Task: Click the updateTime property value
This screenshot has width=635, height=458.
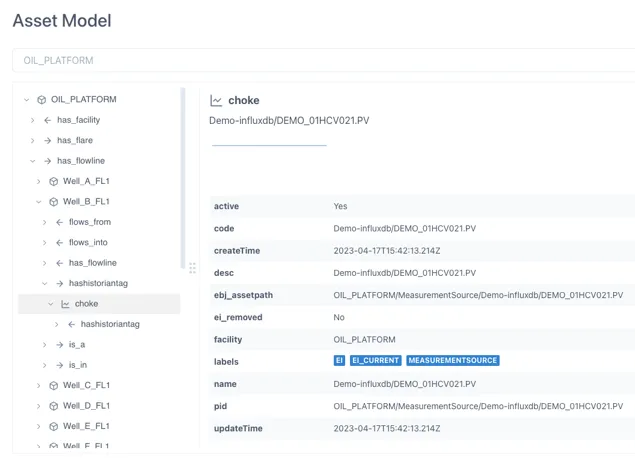Action: tap(387, 428)
